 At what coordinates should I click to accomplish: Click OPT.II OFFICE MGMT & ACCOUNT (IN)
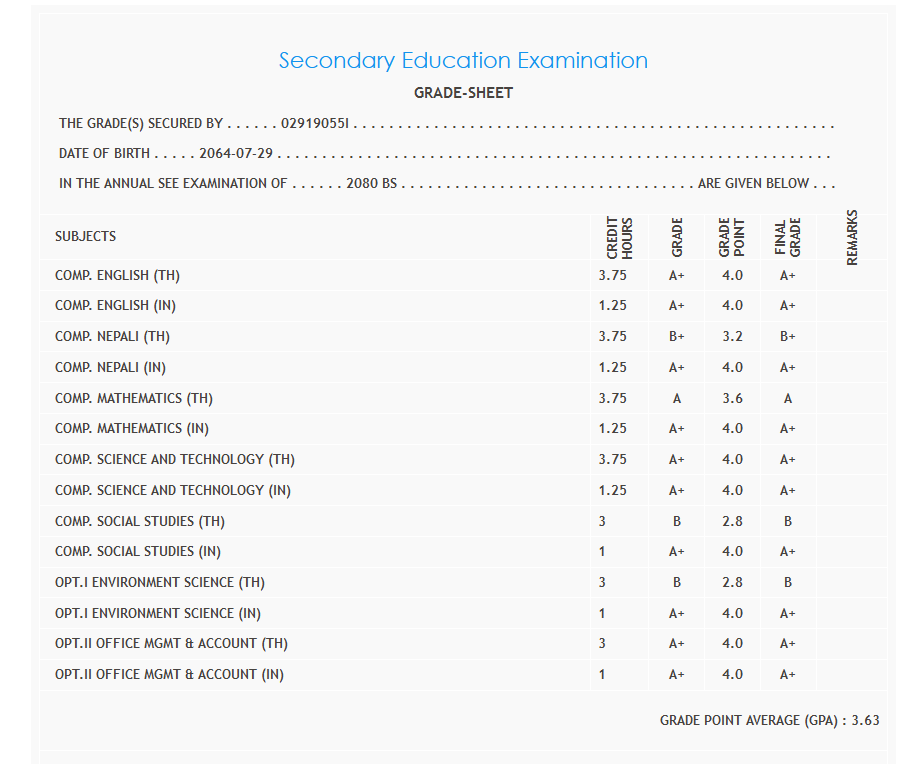pyautogui.click(x=169, y=674)
